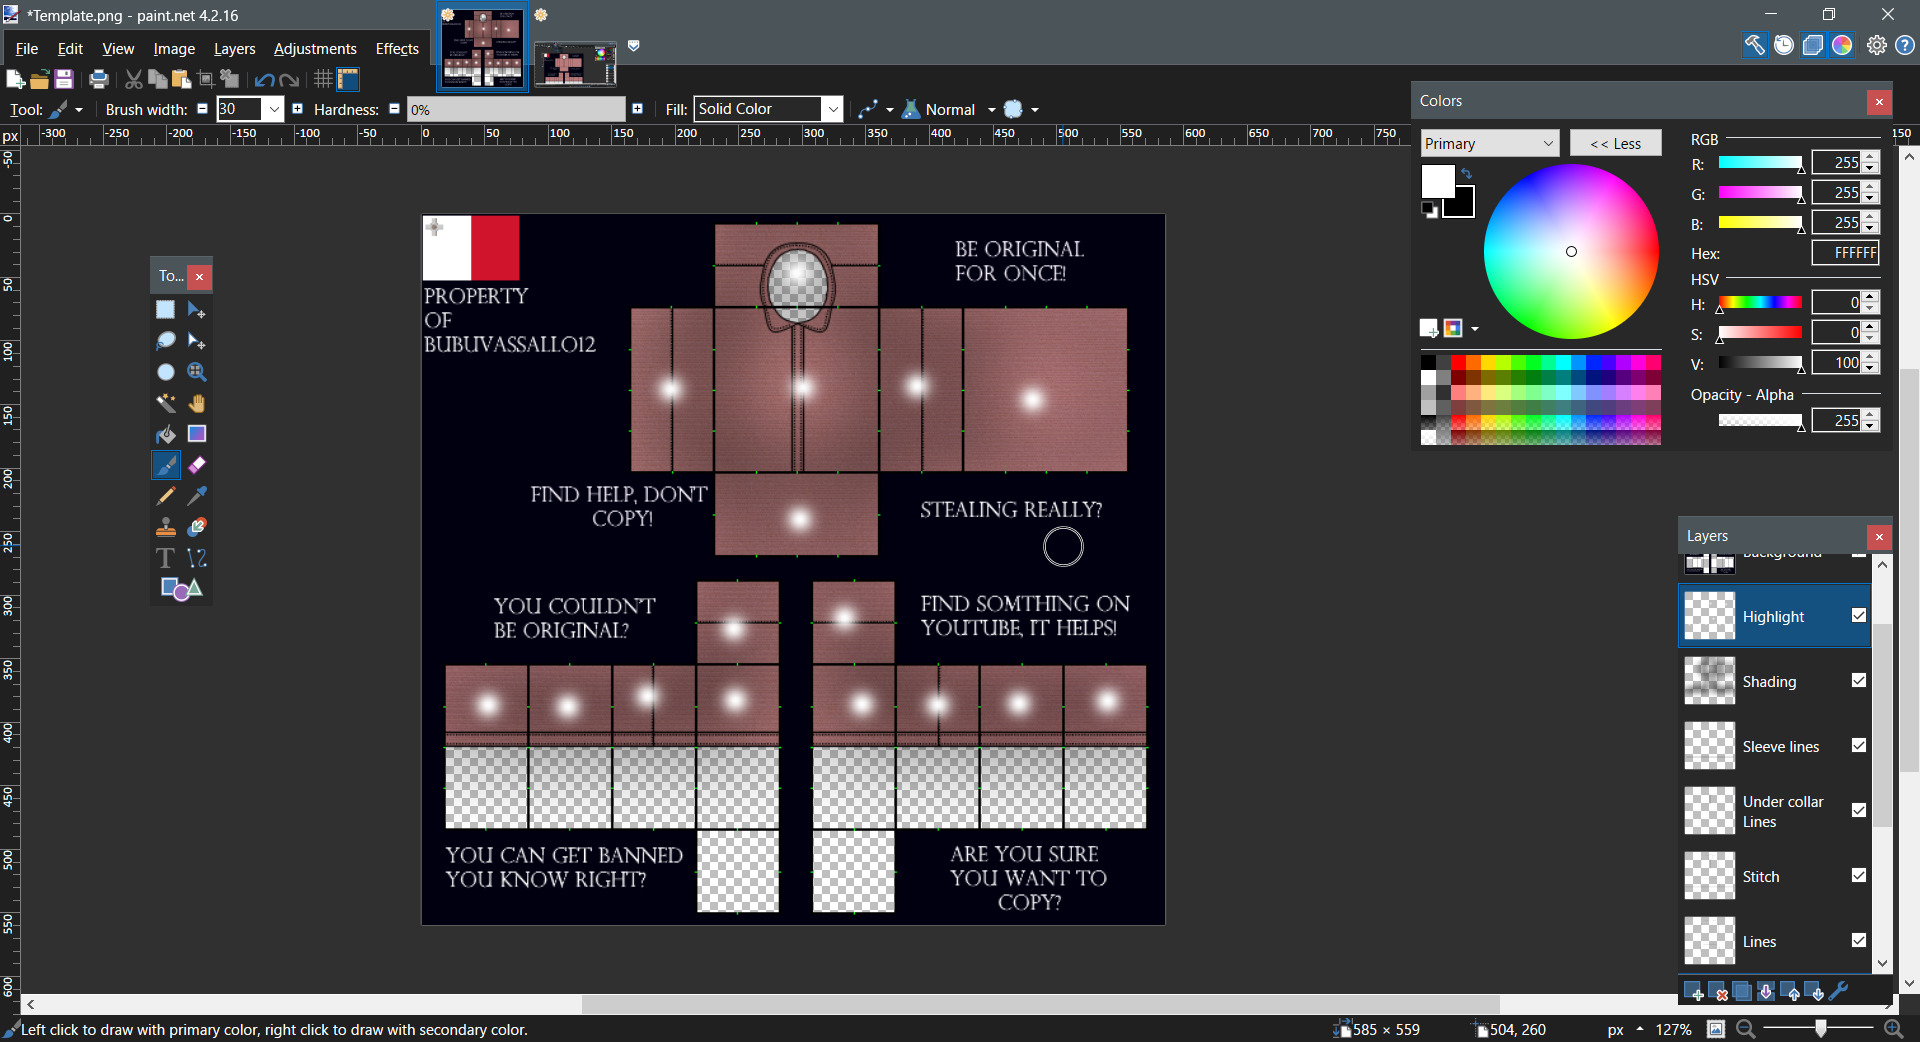The height and width of the screenshot is (1042, 1920).
Task: Toggle visibility of the Lines layer
Action: coord(1859,941)
